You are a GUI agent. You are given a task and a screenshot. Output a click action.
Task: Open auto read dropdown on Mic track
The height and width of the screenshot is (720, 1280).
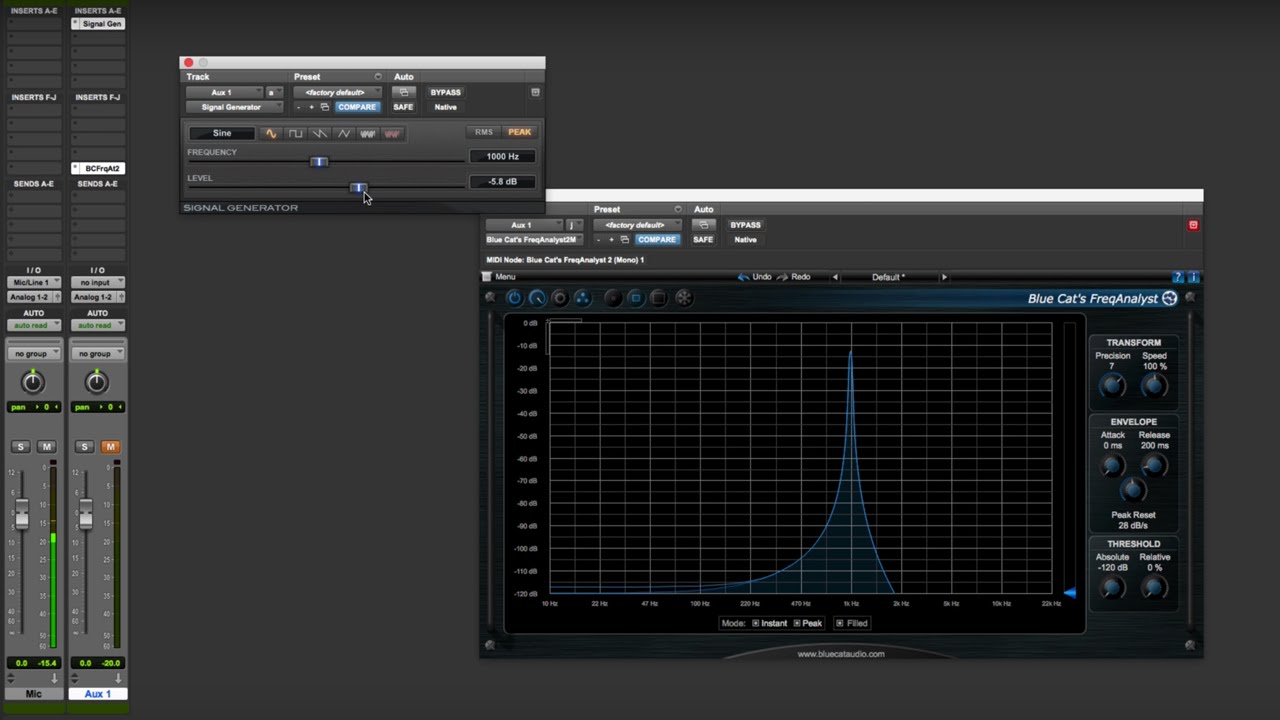point(34,325)
